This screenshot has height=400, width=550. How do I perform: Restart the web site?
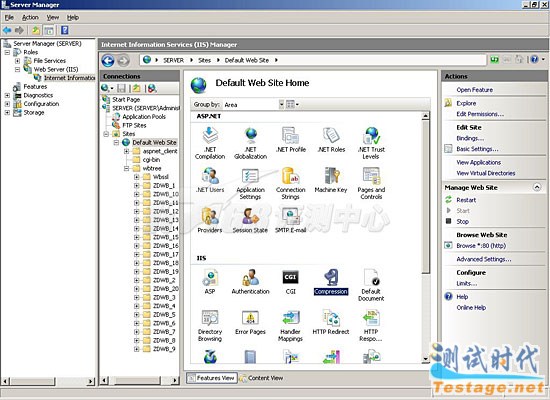466,200
